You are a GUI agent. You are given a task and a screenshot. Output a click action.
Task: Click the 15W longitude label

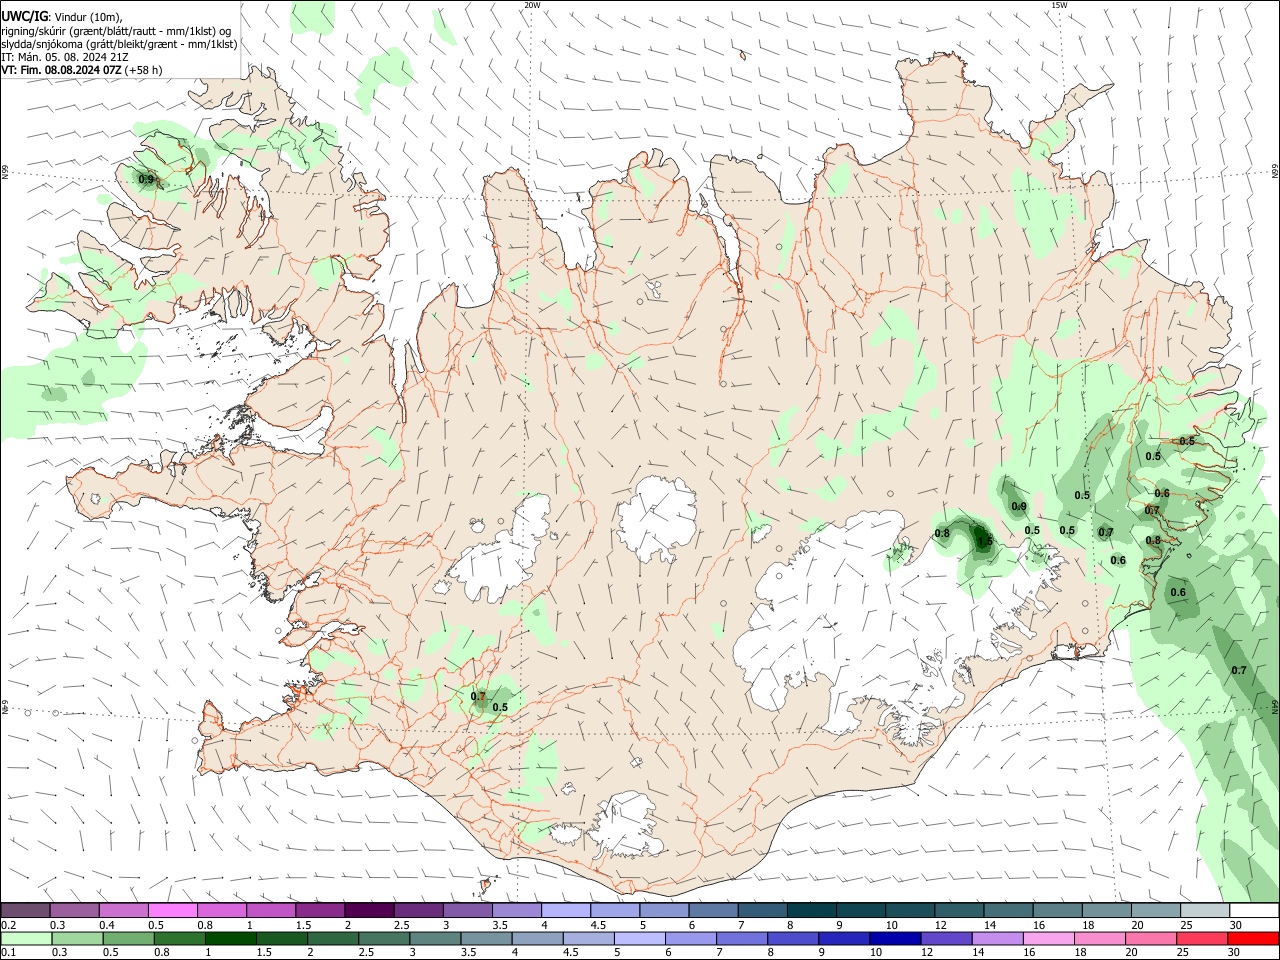click(1059, 5)
